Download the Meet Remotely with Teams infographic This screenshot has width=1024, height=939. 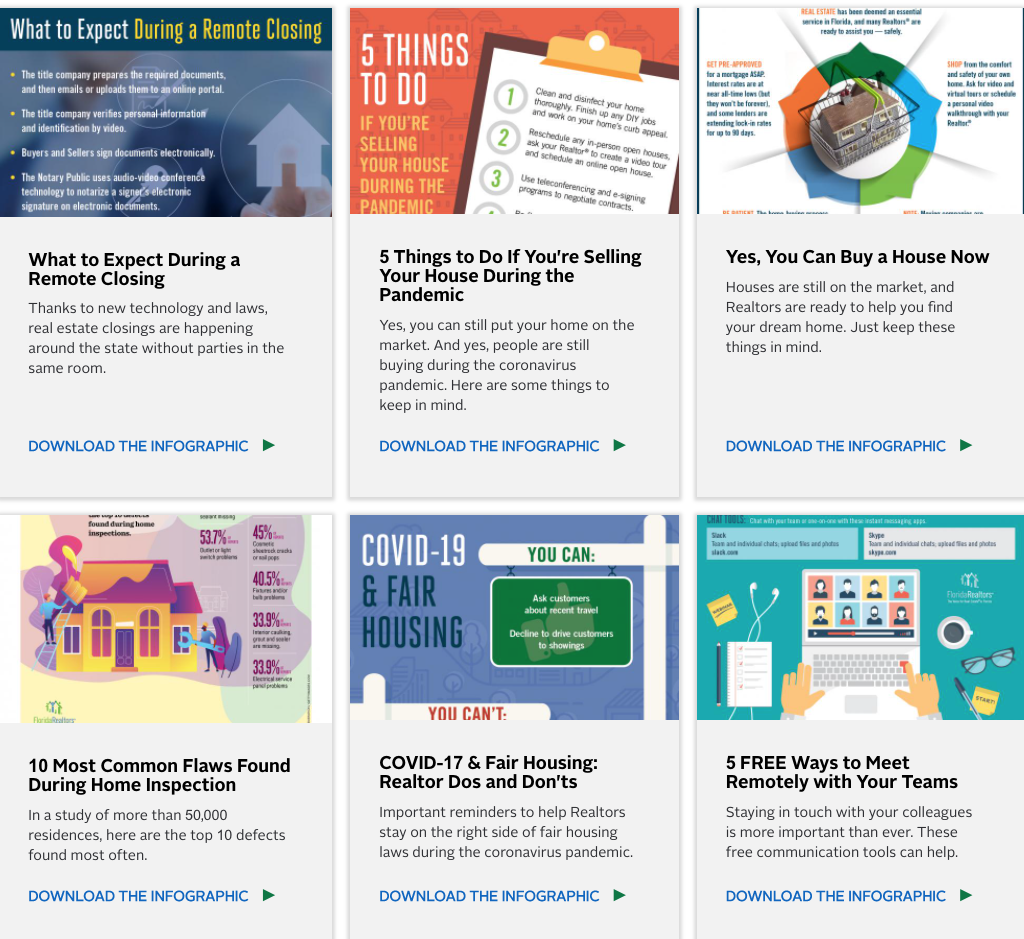coord(835,896)
